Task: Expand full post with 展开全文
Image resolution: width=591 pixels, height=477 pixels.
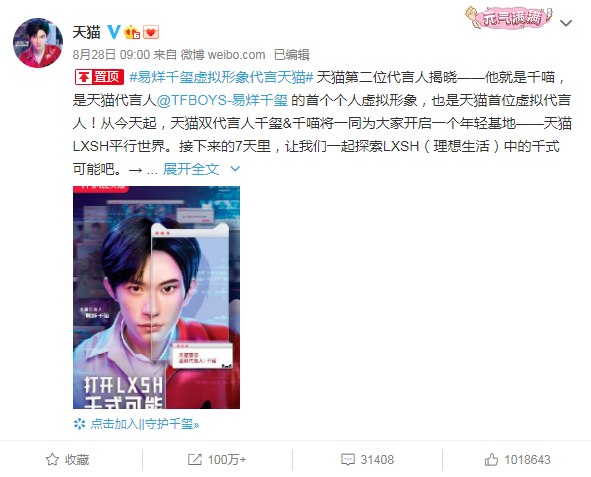Action: click(191, 169)
